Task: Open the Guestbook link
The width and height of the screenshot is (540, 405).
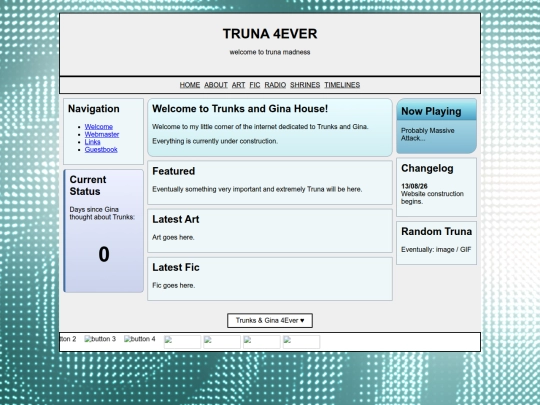Action: [x=101, y=149]
